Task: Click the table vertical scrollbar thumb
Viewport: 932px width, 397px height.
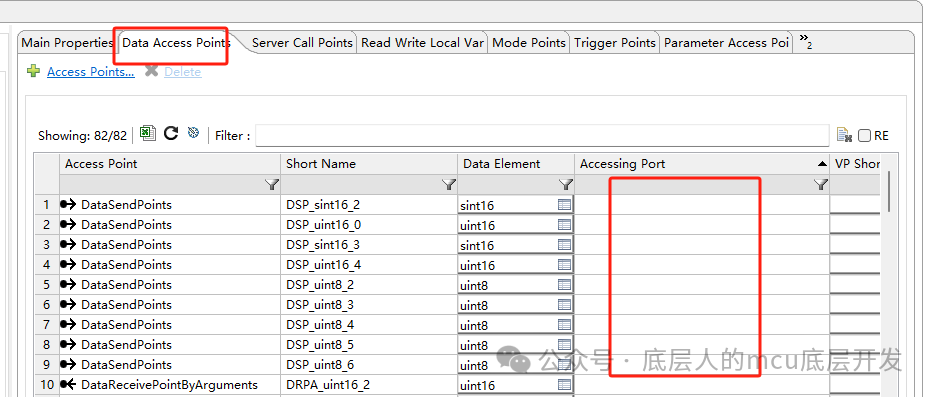Action: pos(889,190)
